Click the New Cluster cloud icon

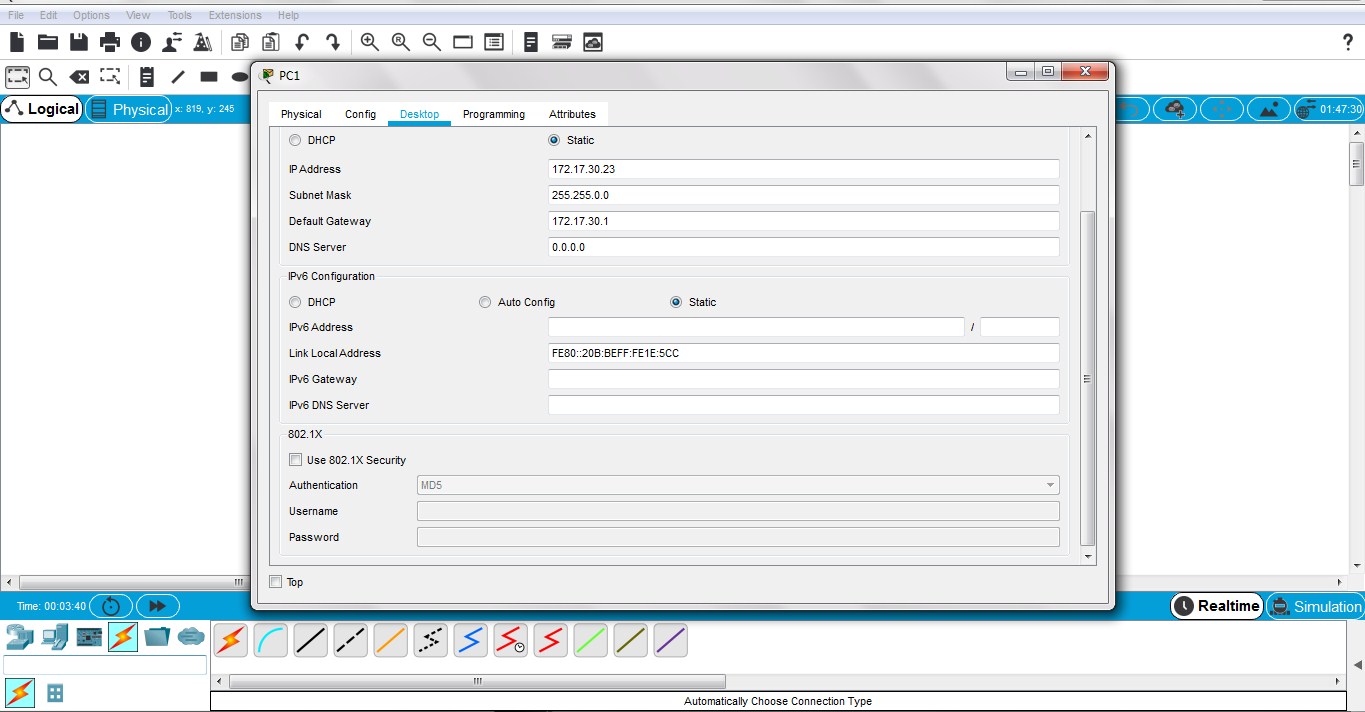click(x=1175, y=109)
